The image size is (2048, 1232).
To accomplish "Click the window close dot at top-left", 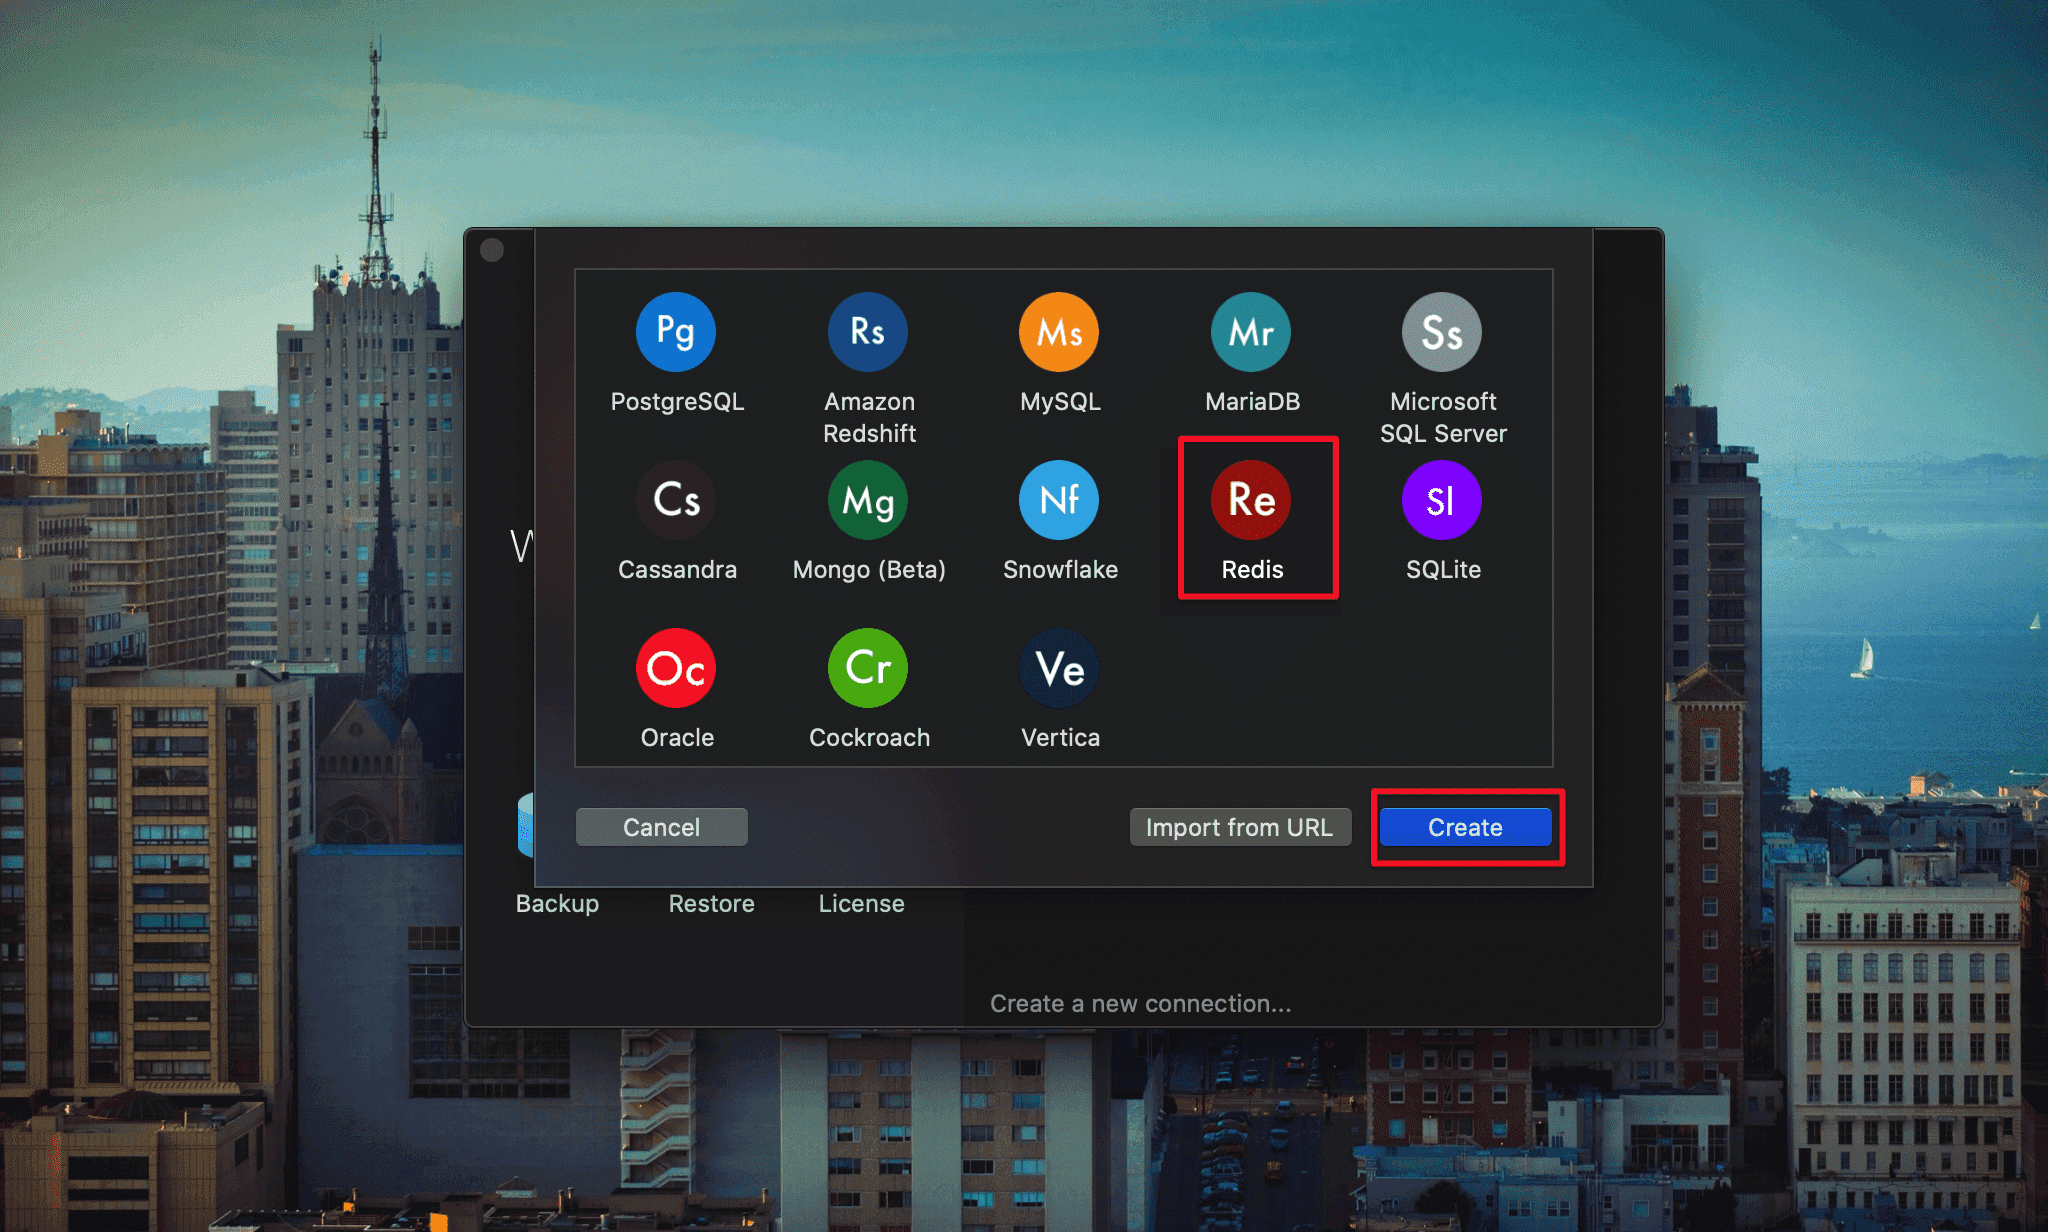I will (x=492, y=250).
